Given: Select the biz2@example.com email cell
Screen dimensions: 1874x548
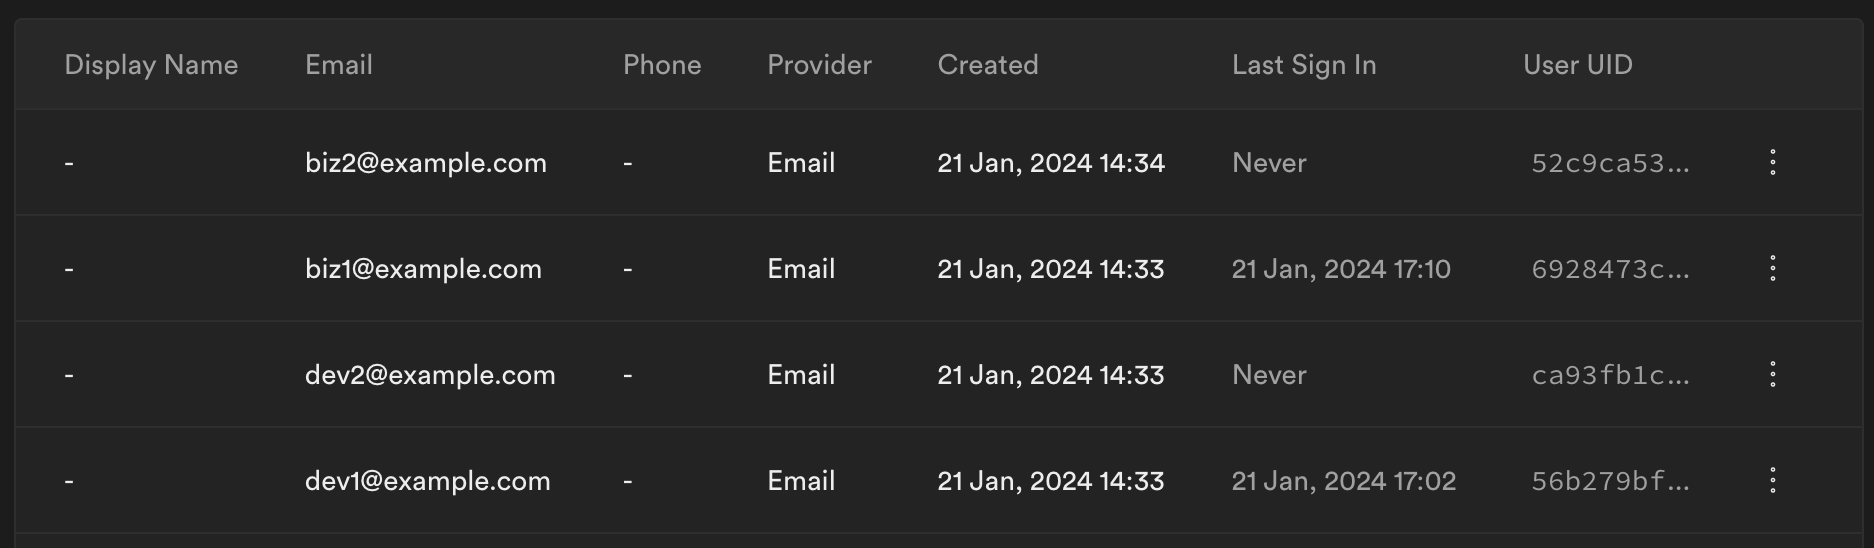Looking at the screenshot, I should (426, 163).
